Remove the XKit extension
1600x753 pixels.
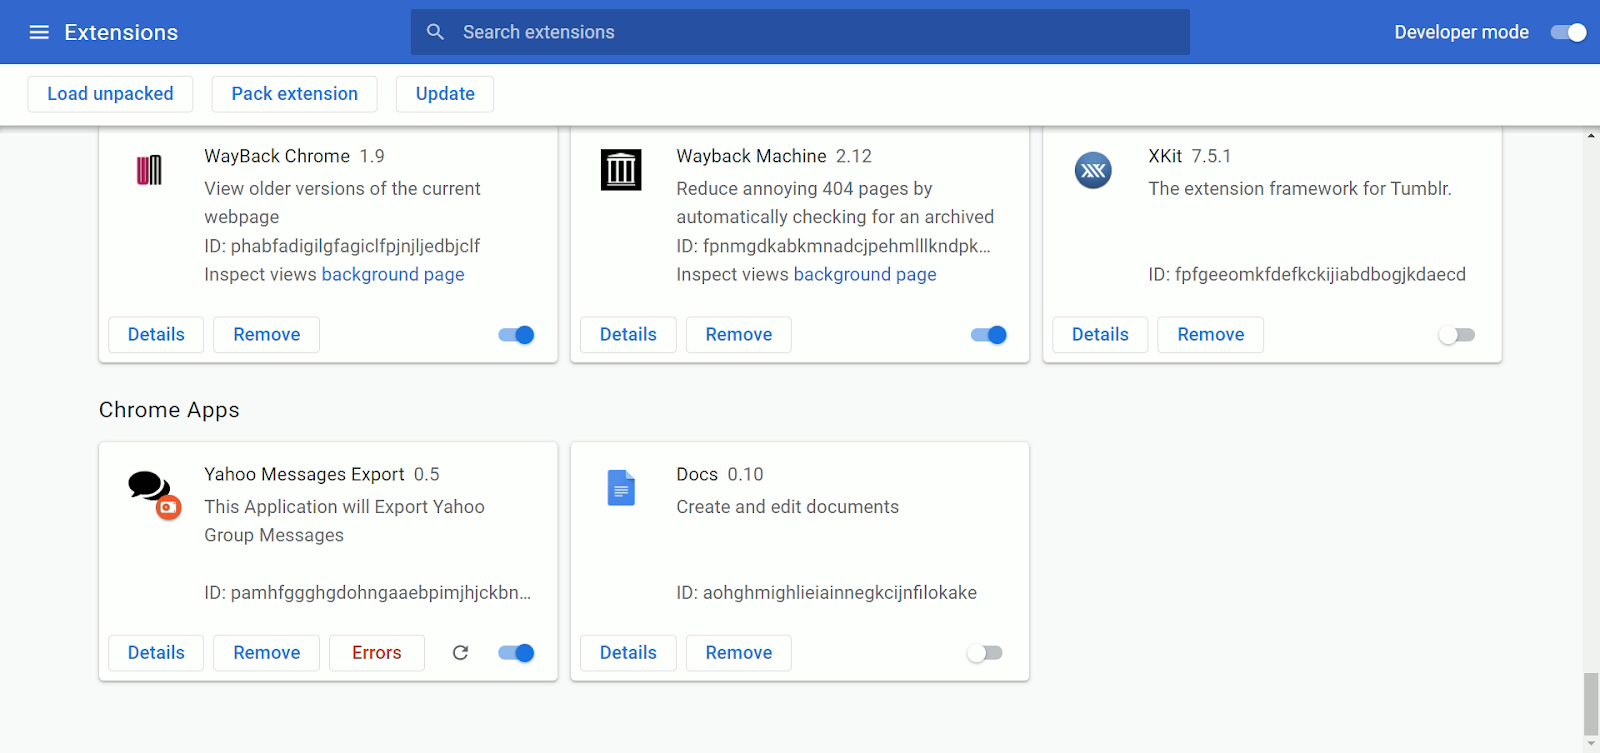pyautogui.click(x=1211, y=335)
